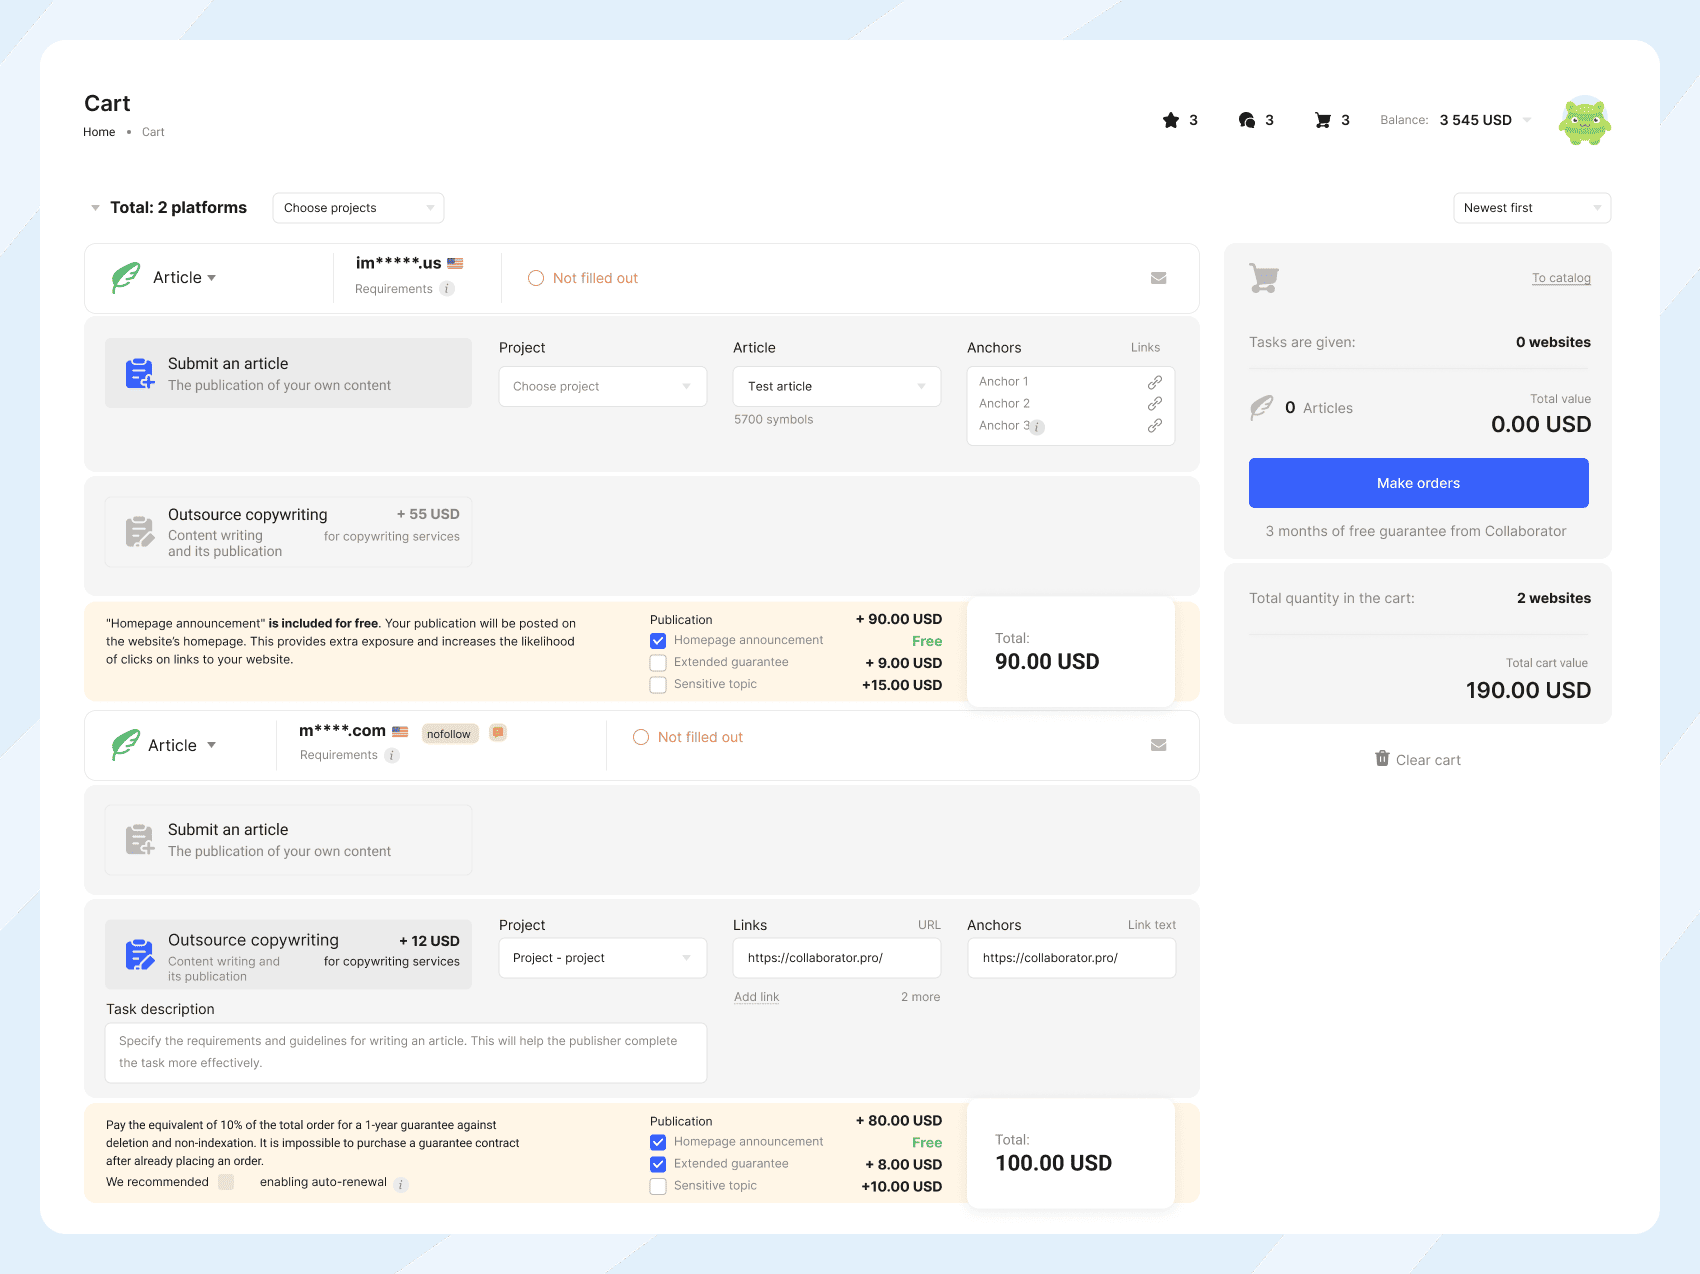Click the Submit an article clipboard icon
The image size is (1700, 1274).
[139, 373]
